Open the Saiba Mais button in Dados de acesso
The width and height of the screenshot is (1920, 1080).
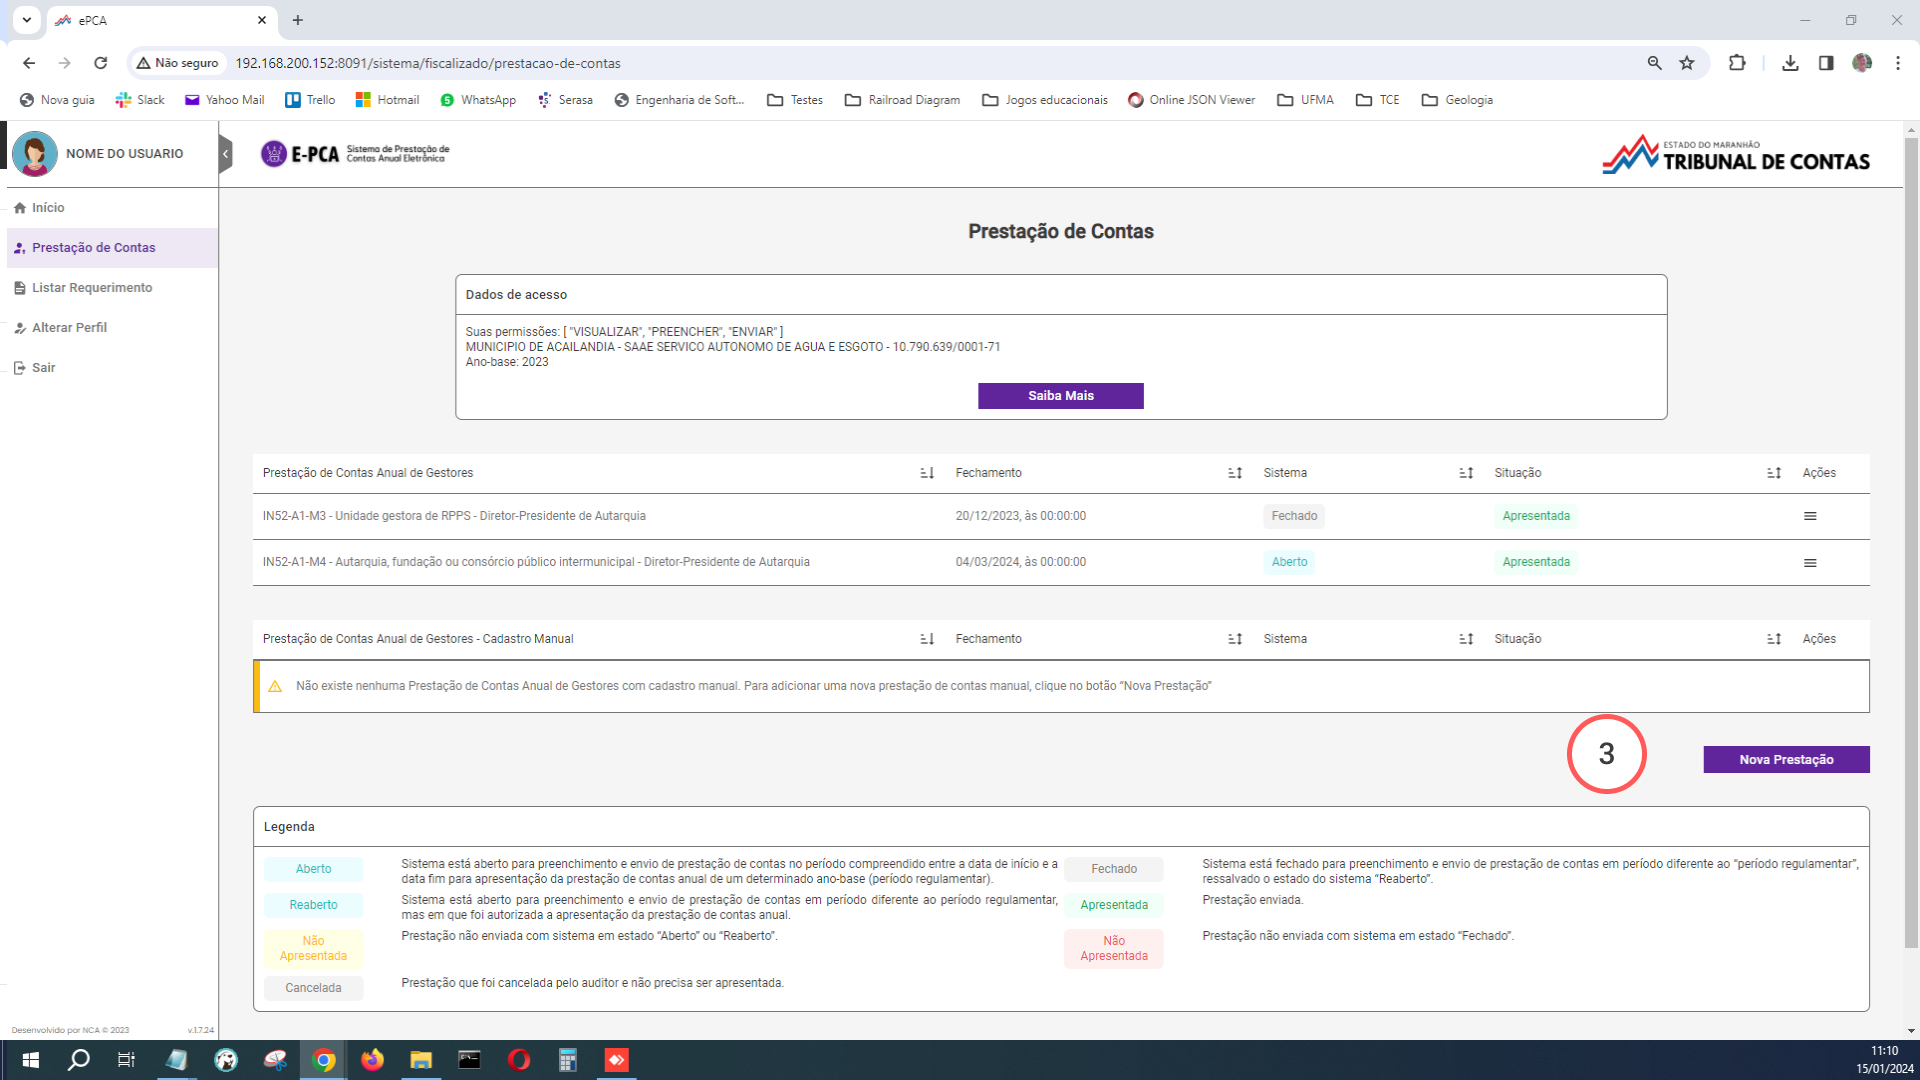point(1060,394)
